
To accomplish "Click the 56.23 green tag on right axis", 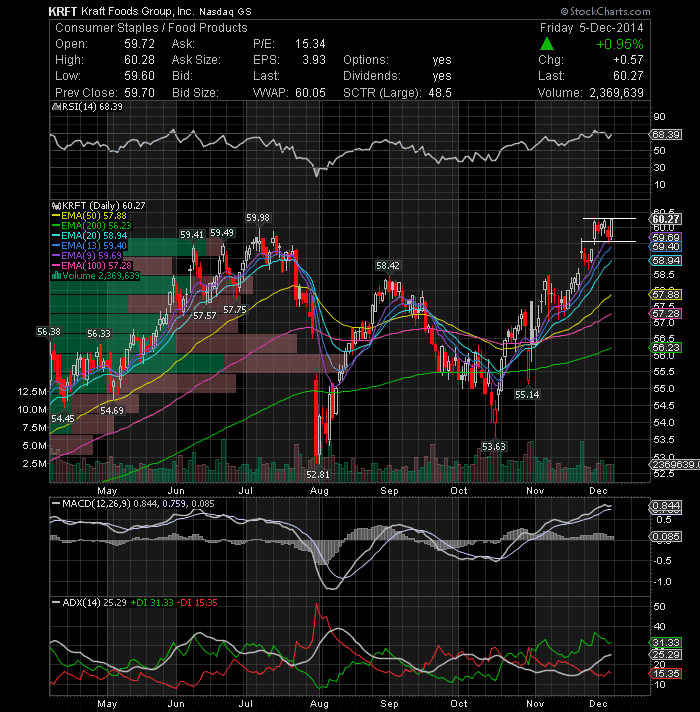I will click(x=666, y=348).
